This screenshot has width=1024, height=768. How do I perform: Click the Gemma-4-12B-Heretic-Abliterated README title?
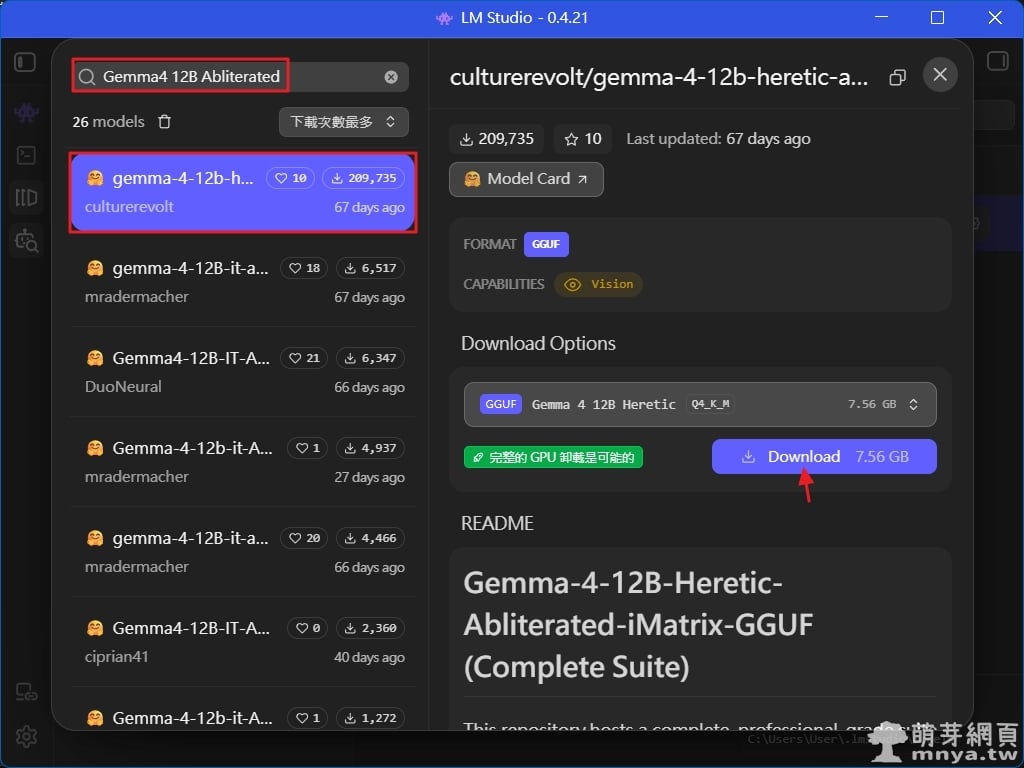[x=639, y=625]
